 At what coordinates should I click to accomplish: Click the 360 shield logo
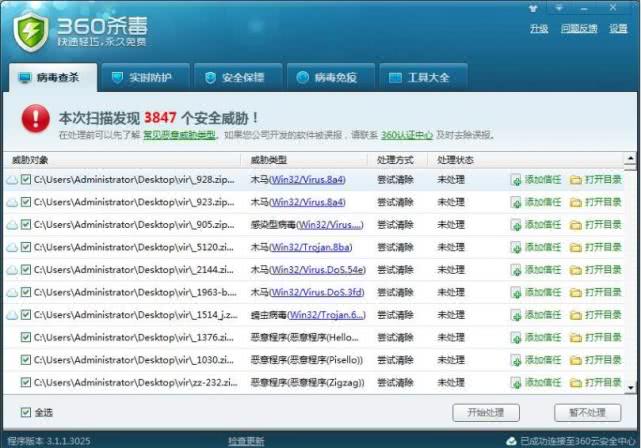coord(31,31)
